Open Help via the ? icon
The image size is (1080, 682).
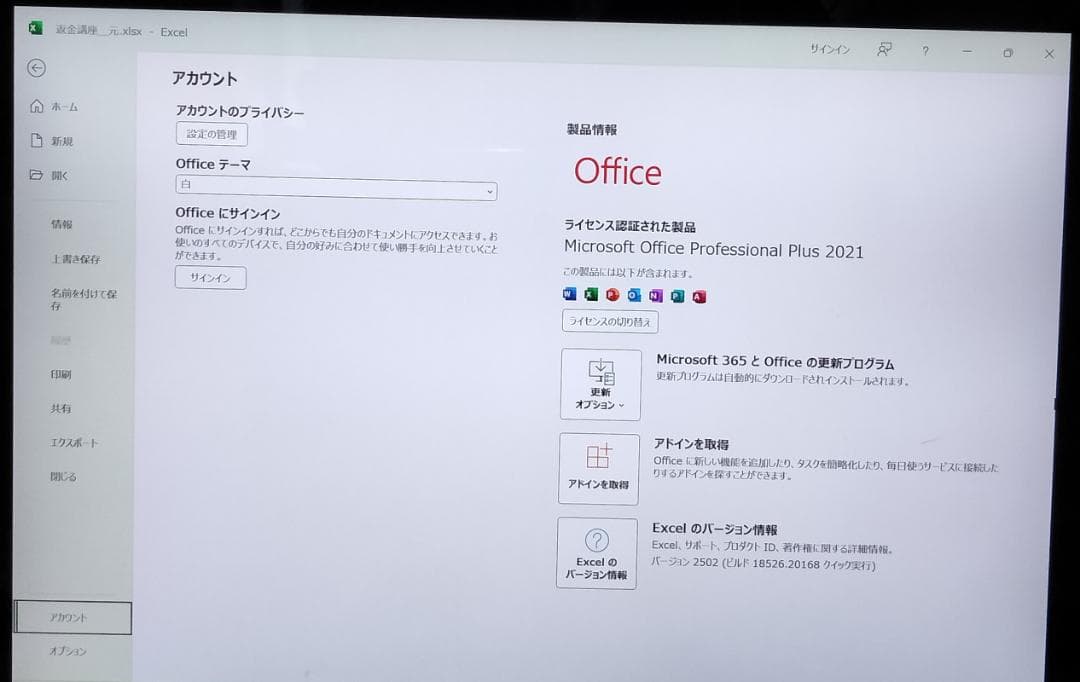(x=926, y=52)
